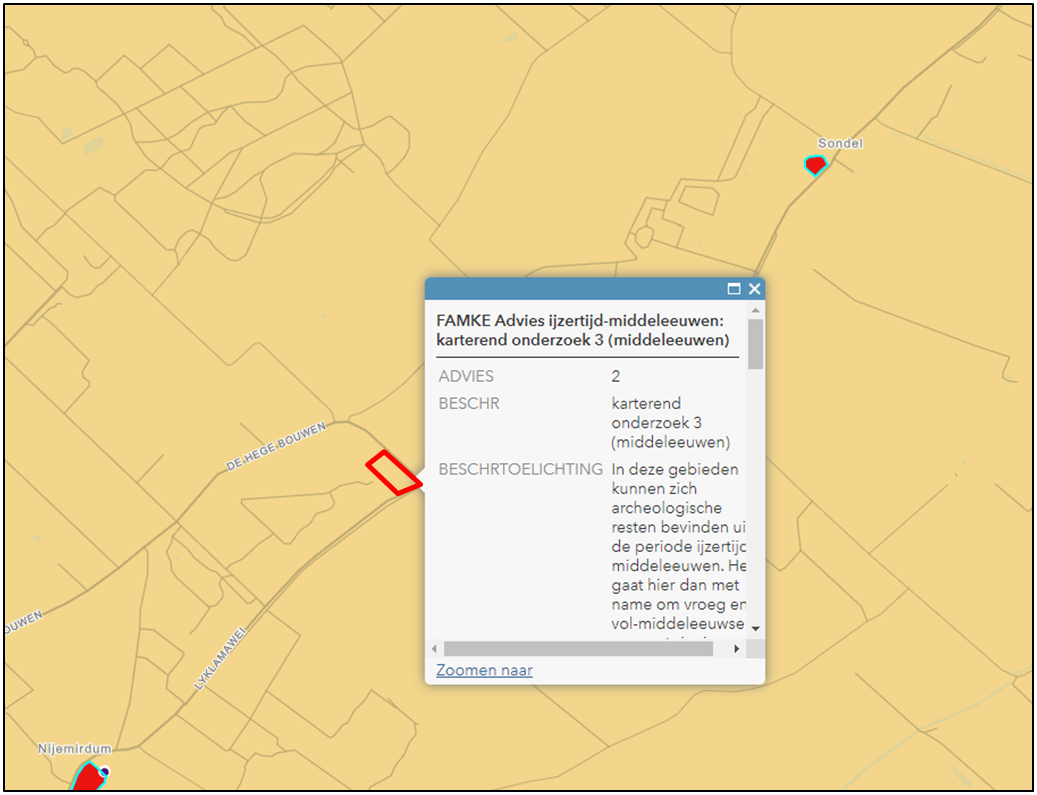Click the red Nijemirdum area polygon
This screenshot has width=1037, height=795.
[90, 778]
